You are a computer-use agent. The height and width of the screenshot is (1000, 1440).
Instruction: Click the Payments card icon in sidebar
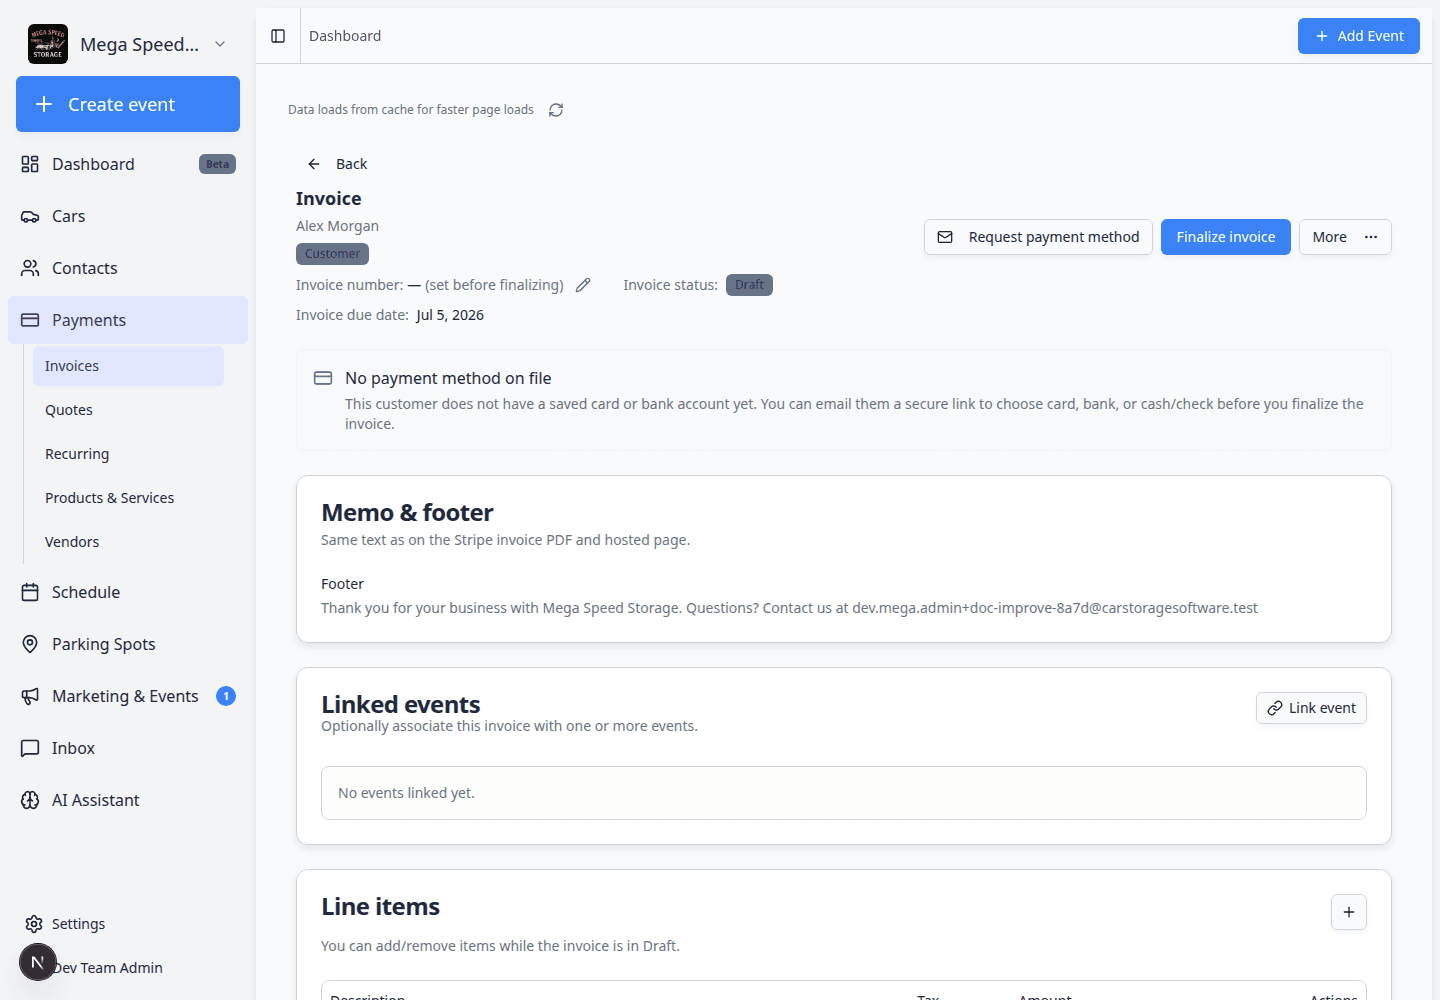(x=30, y=320)
